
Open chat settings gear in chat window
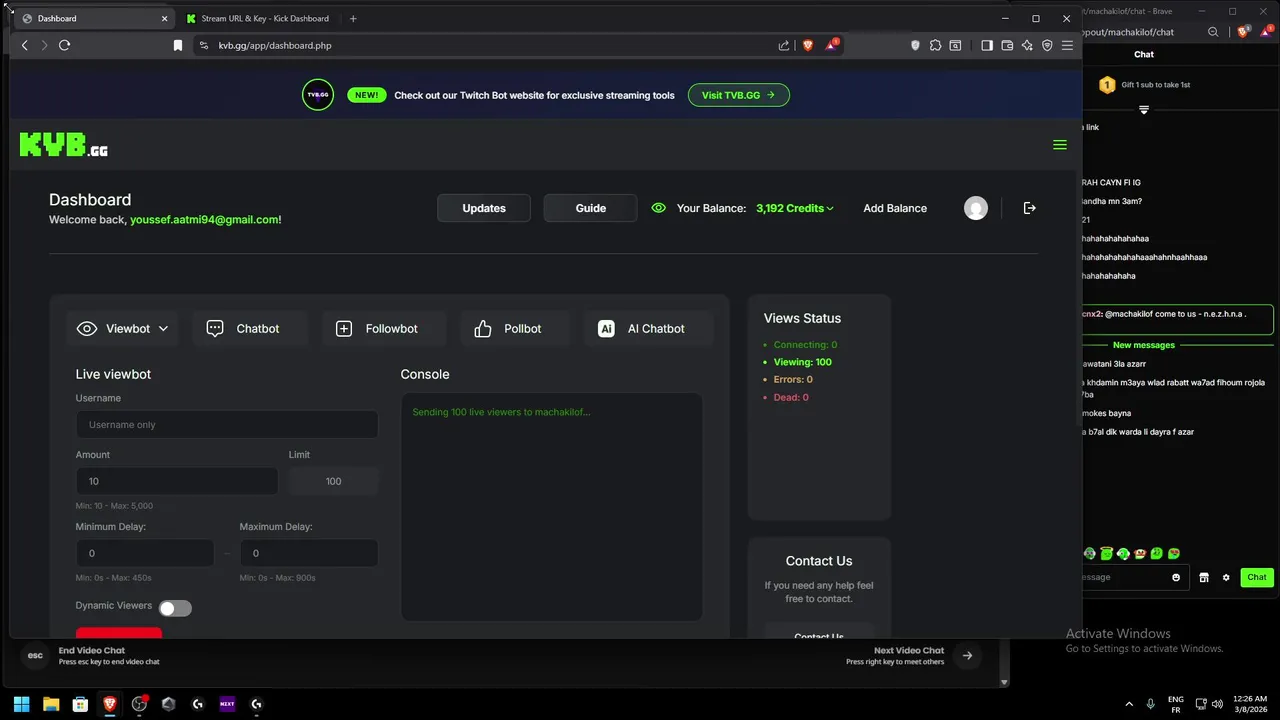pos(1226,577)
